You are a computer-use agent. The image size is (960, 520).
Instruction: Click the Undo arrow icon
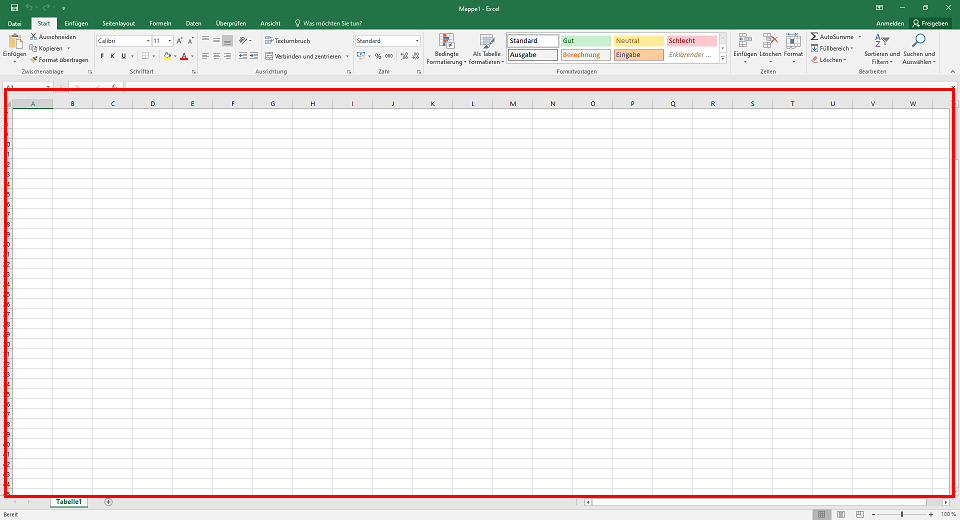point(29,8)
